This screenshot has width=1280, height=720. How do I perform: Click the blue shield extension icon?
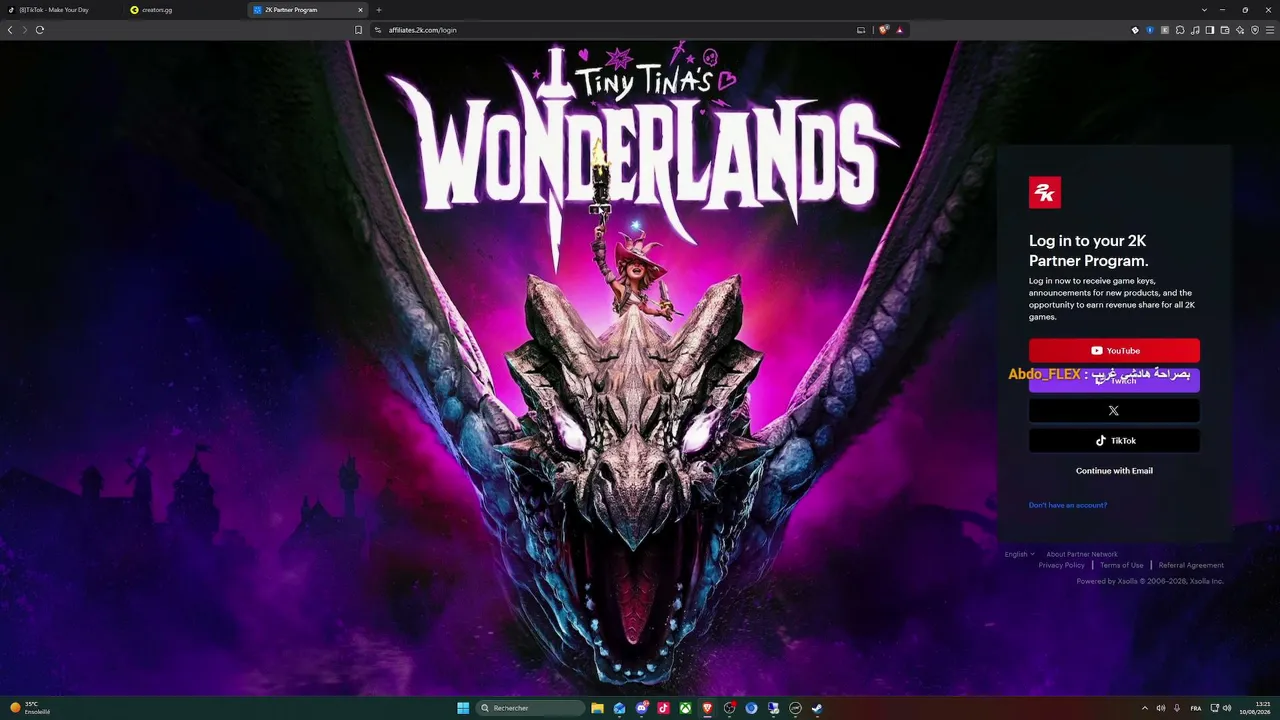pyautogui.click(x=1150, y=30)
